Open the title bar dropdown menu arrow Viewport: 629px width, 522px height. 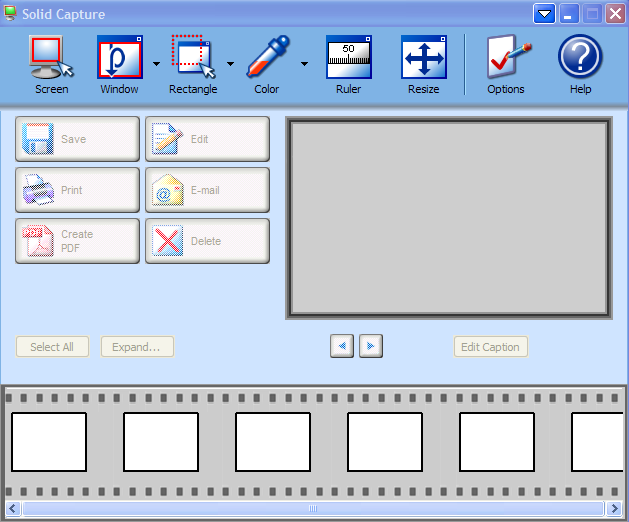[544, 14]
